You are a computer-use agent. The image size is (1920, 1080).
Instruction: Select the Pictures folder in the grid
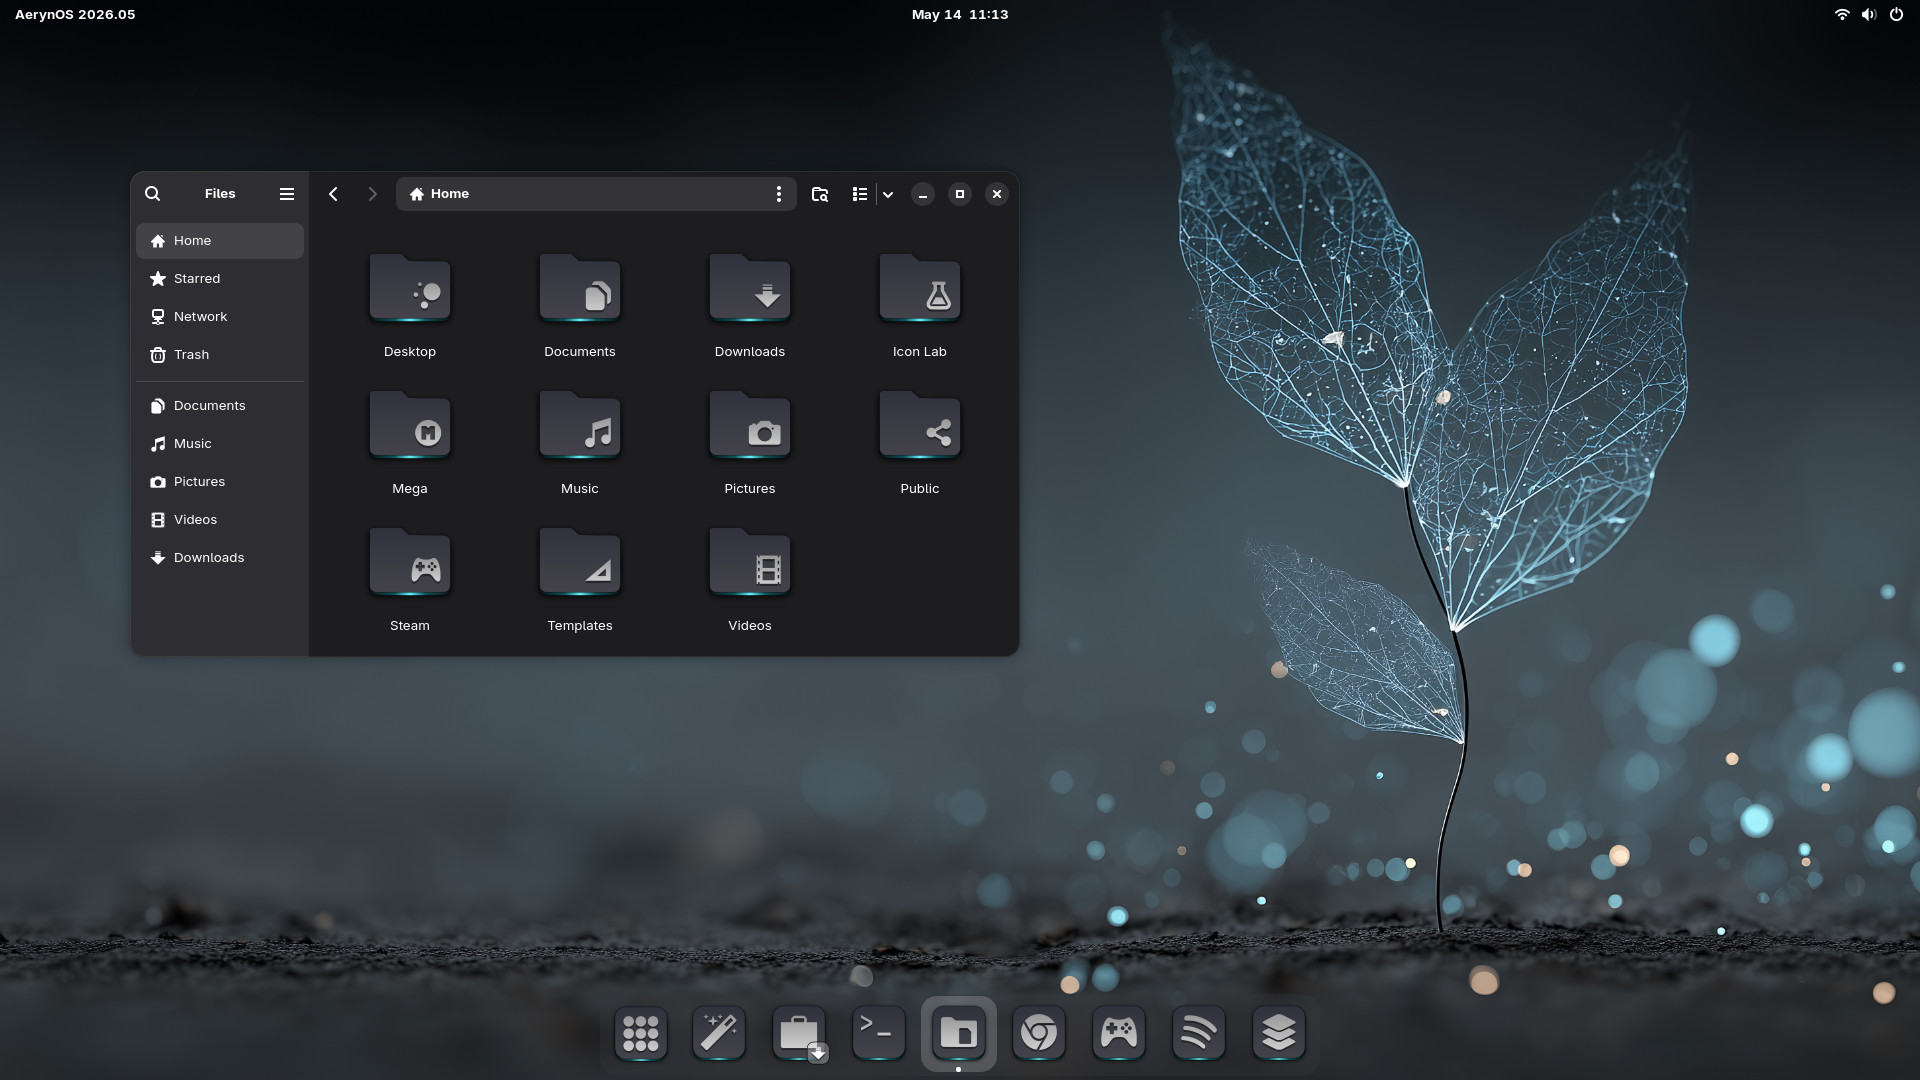pos(750,425)
